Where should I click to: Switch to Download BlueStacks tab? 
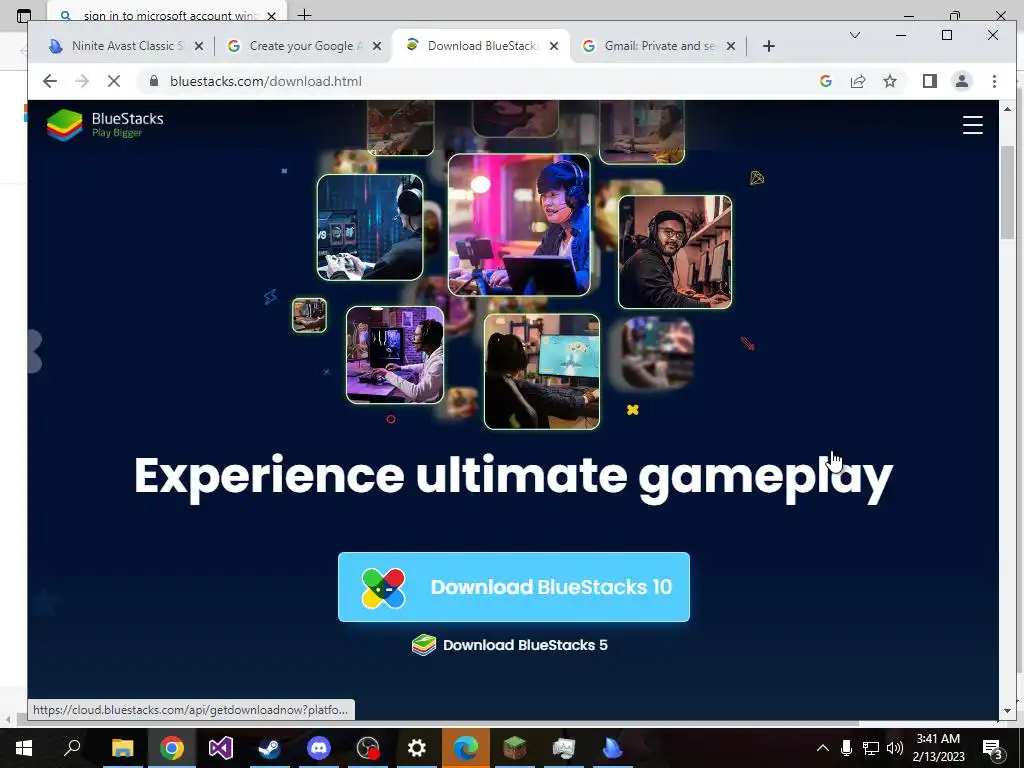coord(481,46)
